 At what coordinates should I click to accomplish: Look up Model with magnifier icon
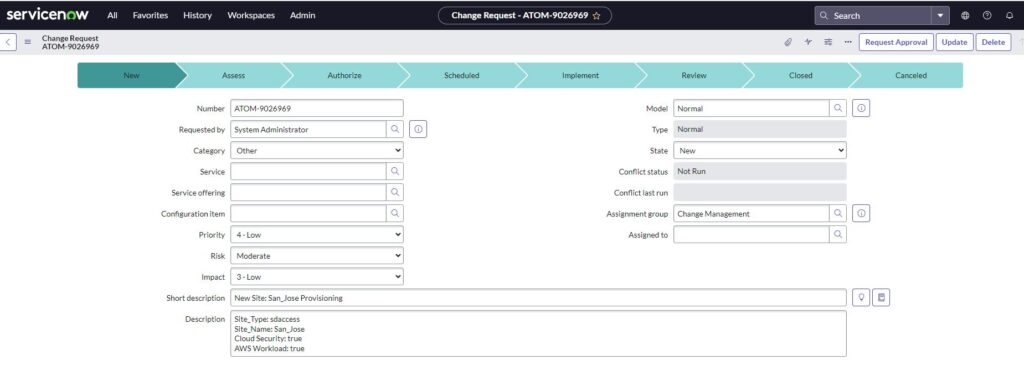(838, 108)
